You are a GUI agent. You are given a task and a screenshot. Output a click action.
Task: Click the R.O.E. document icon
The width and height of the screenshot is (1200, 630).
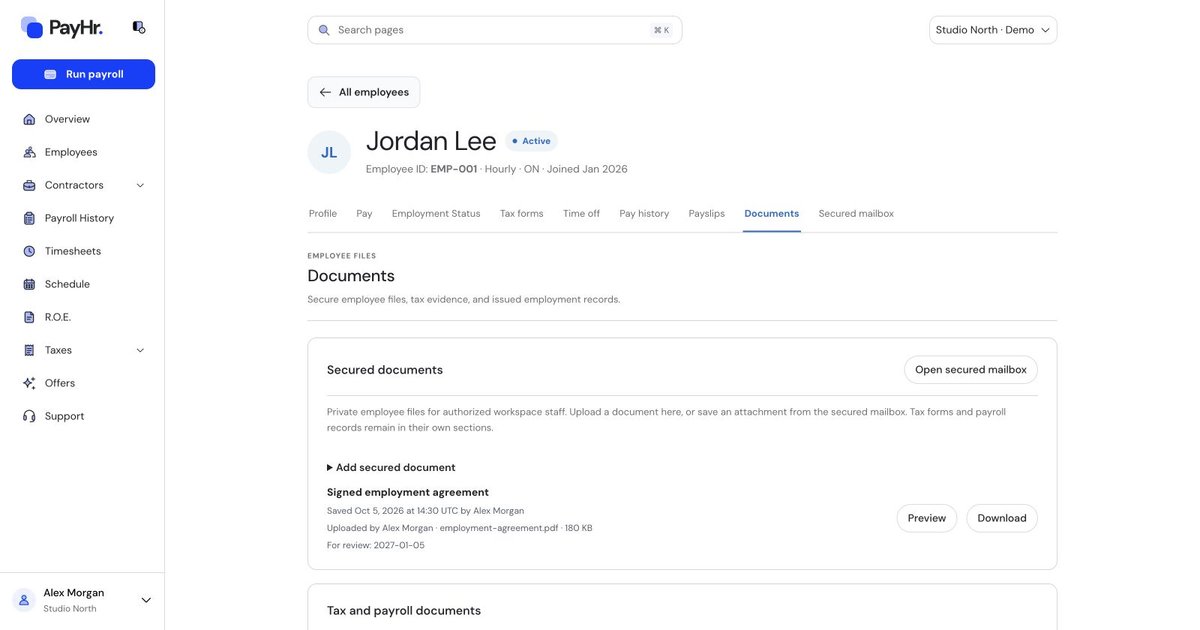[x=29, y=317]
